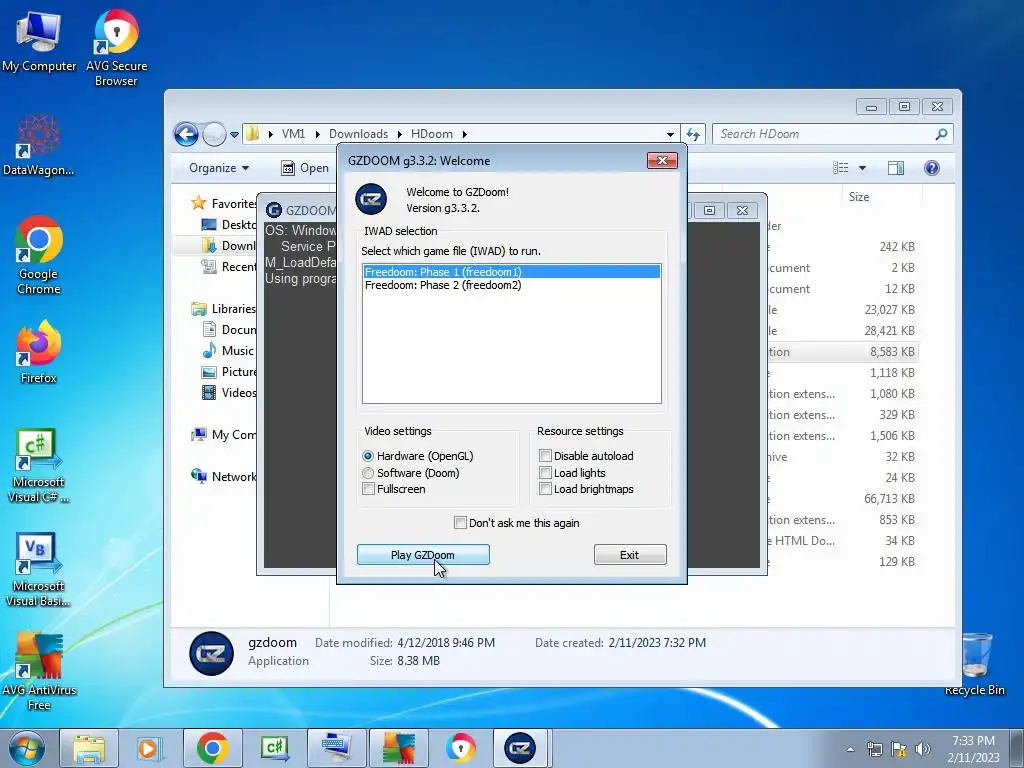Click Explorer forward navigation arrow
1024x768 pixels.
pos(214,135)
